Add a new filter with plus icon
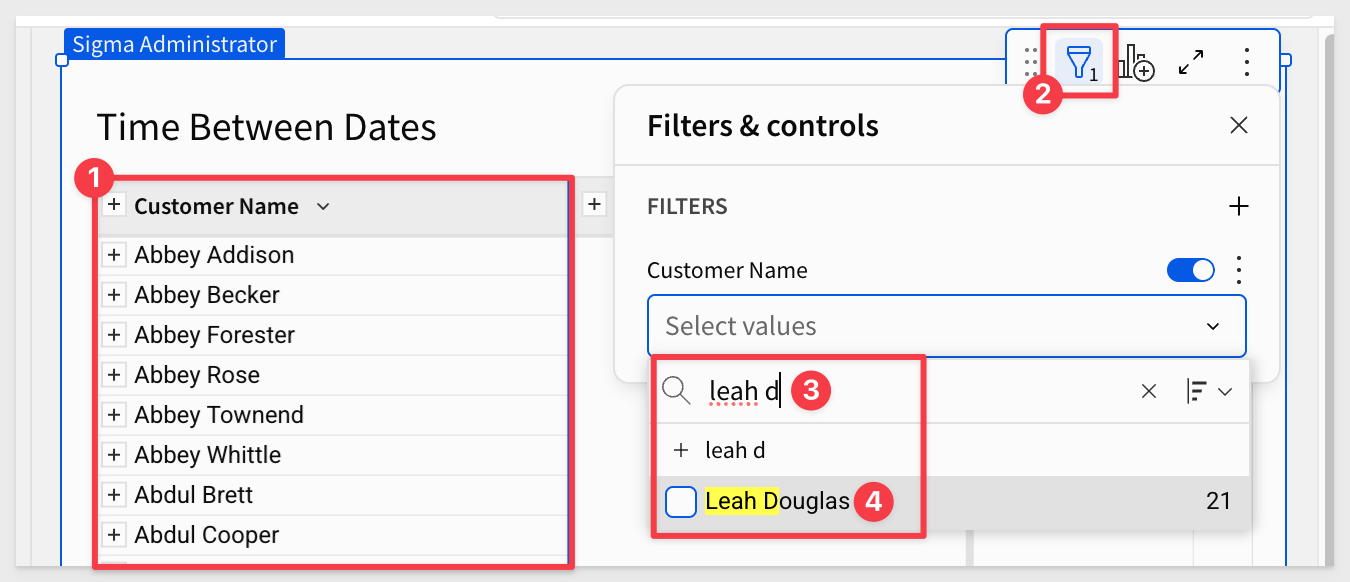 pos(1238,207)
